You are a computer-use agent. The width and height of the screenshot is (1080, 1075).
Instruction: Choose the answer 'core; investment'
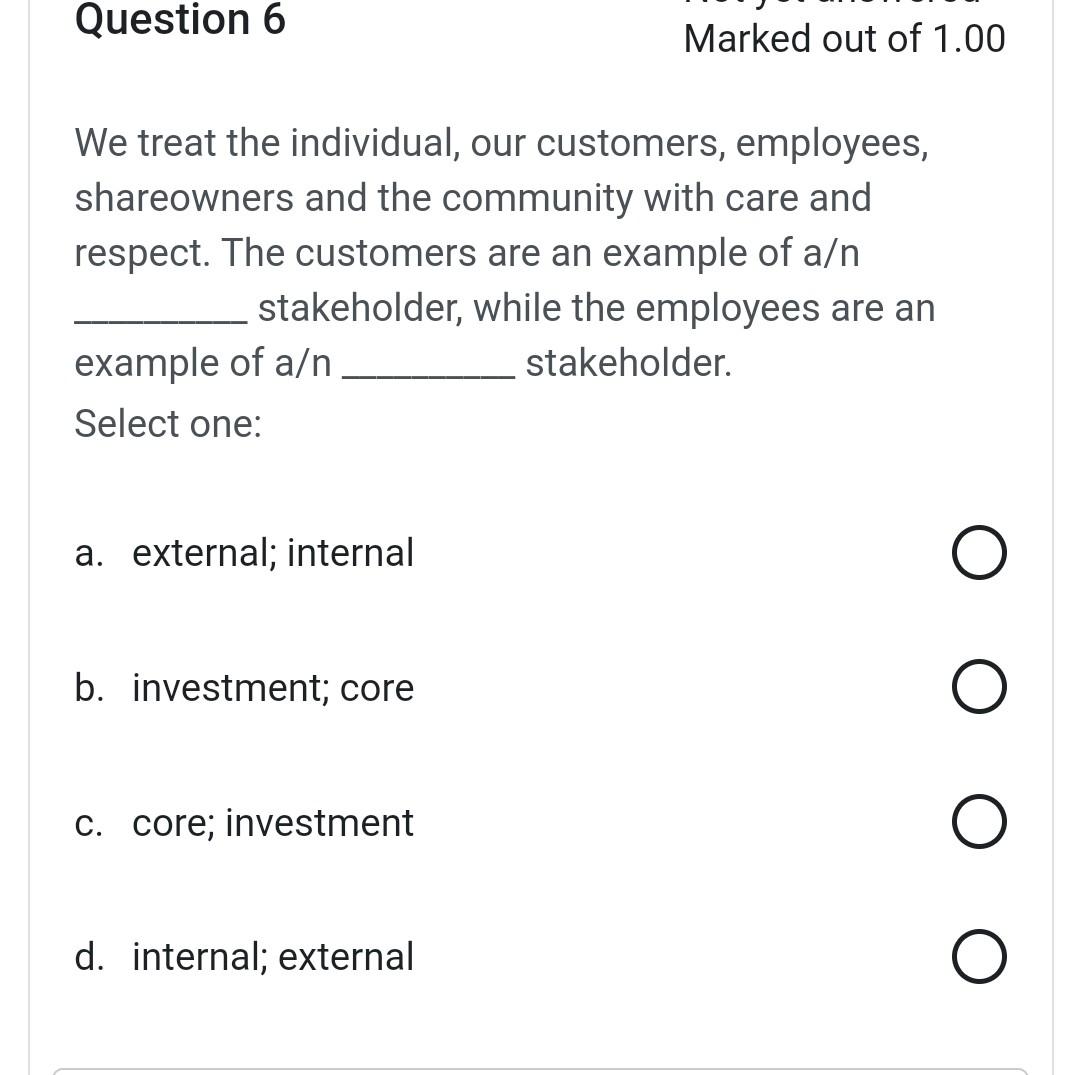click(978, 821)
